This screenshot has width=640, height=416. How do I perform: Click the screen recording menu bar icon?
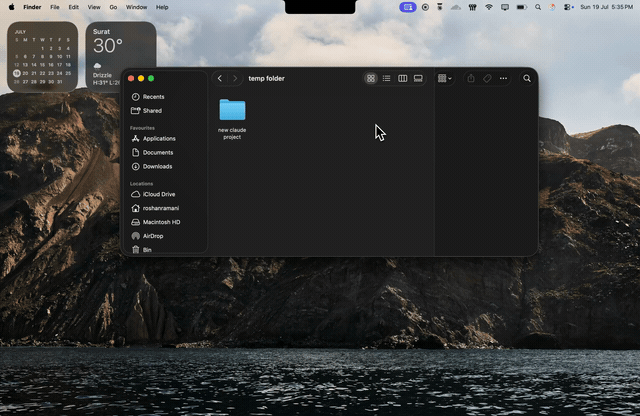click(425, 7)
